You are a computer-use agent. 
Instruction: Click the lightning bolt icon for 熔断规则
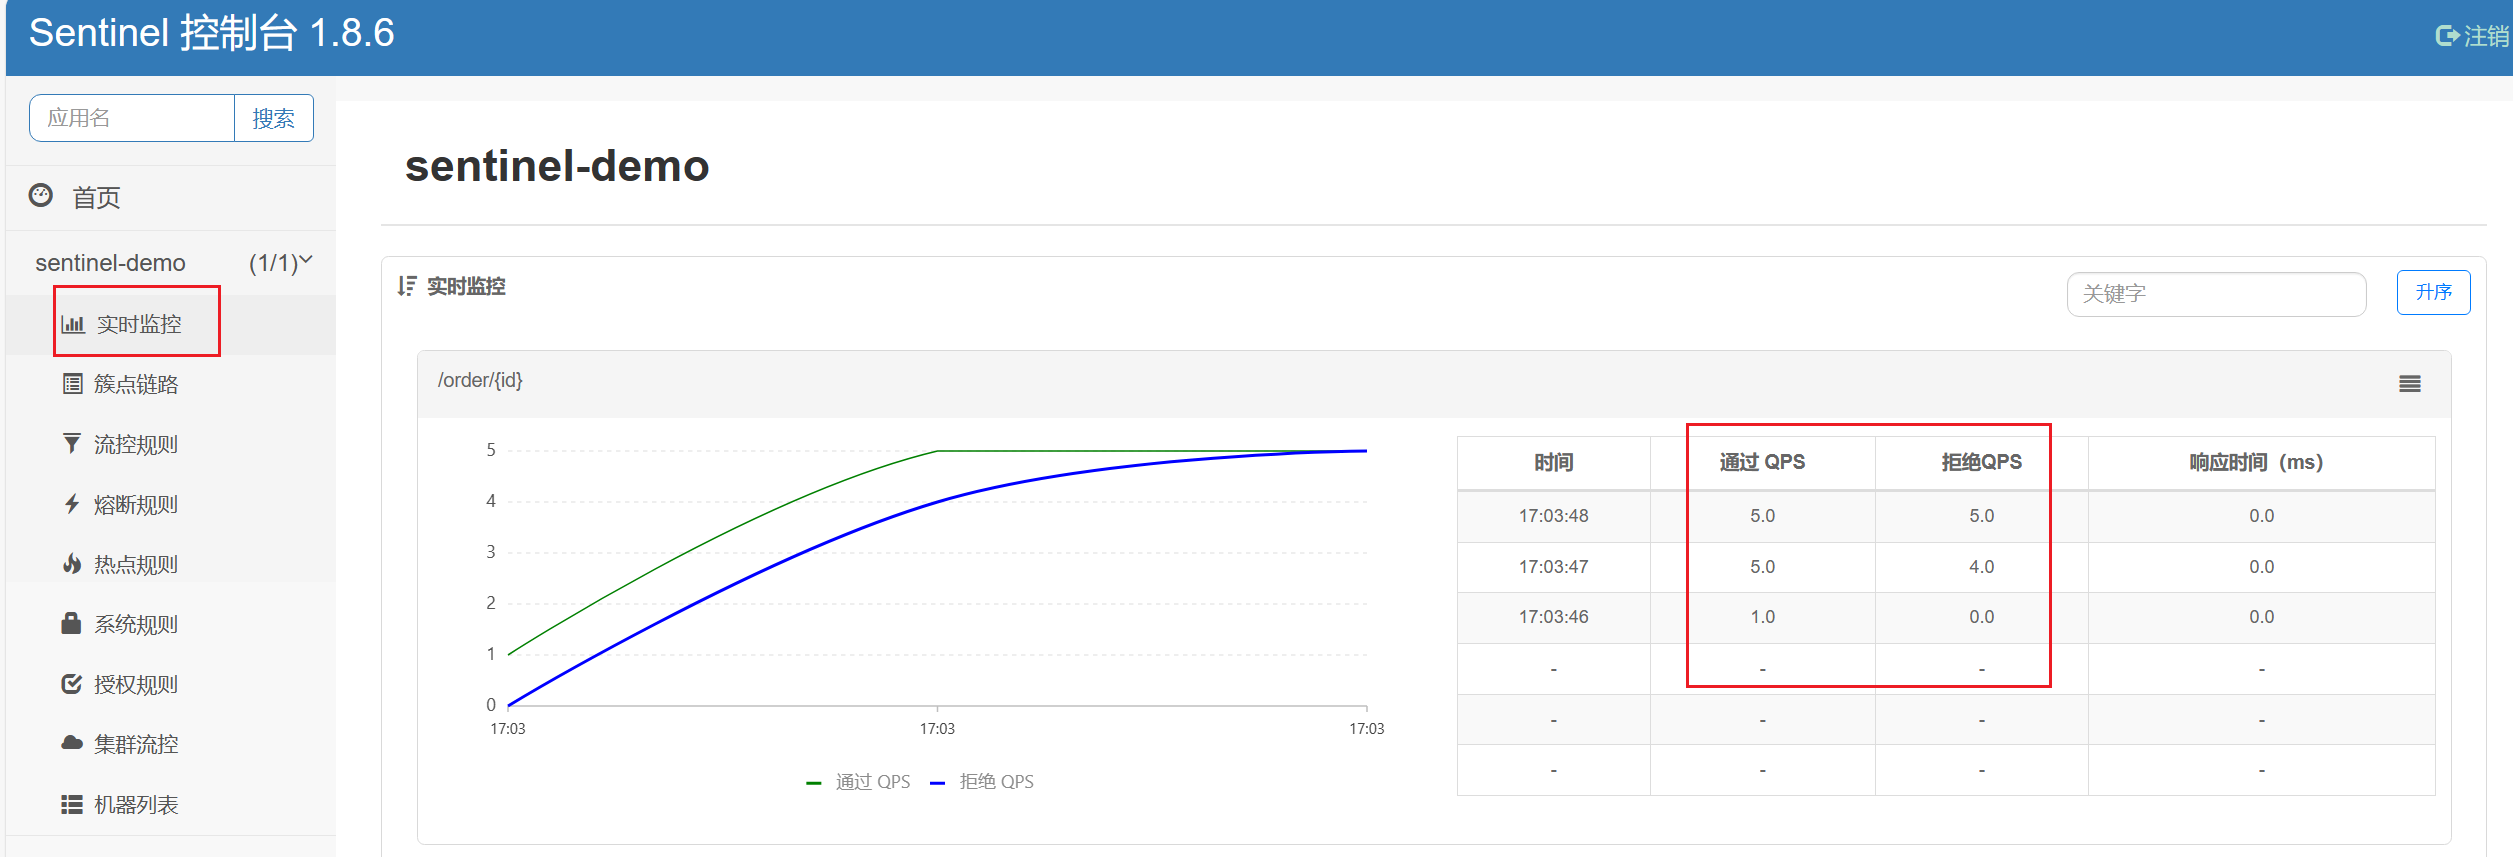[72, 504]
